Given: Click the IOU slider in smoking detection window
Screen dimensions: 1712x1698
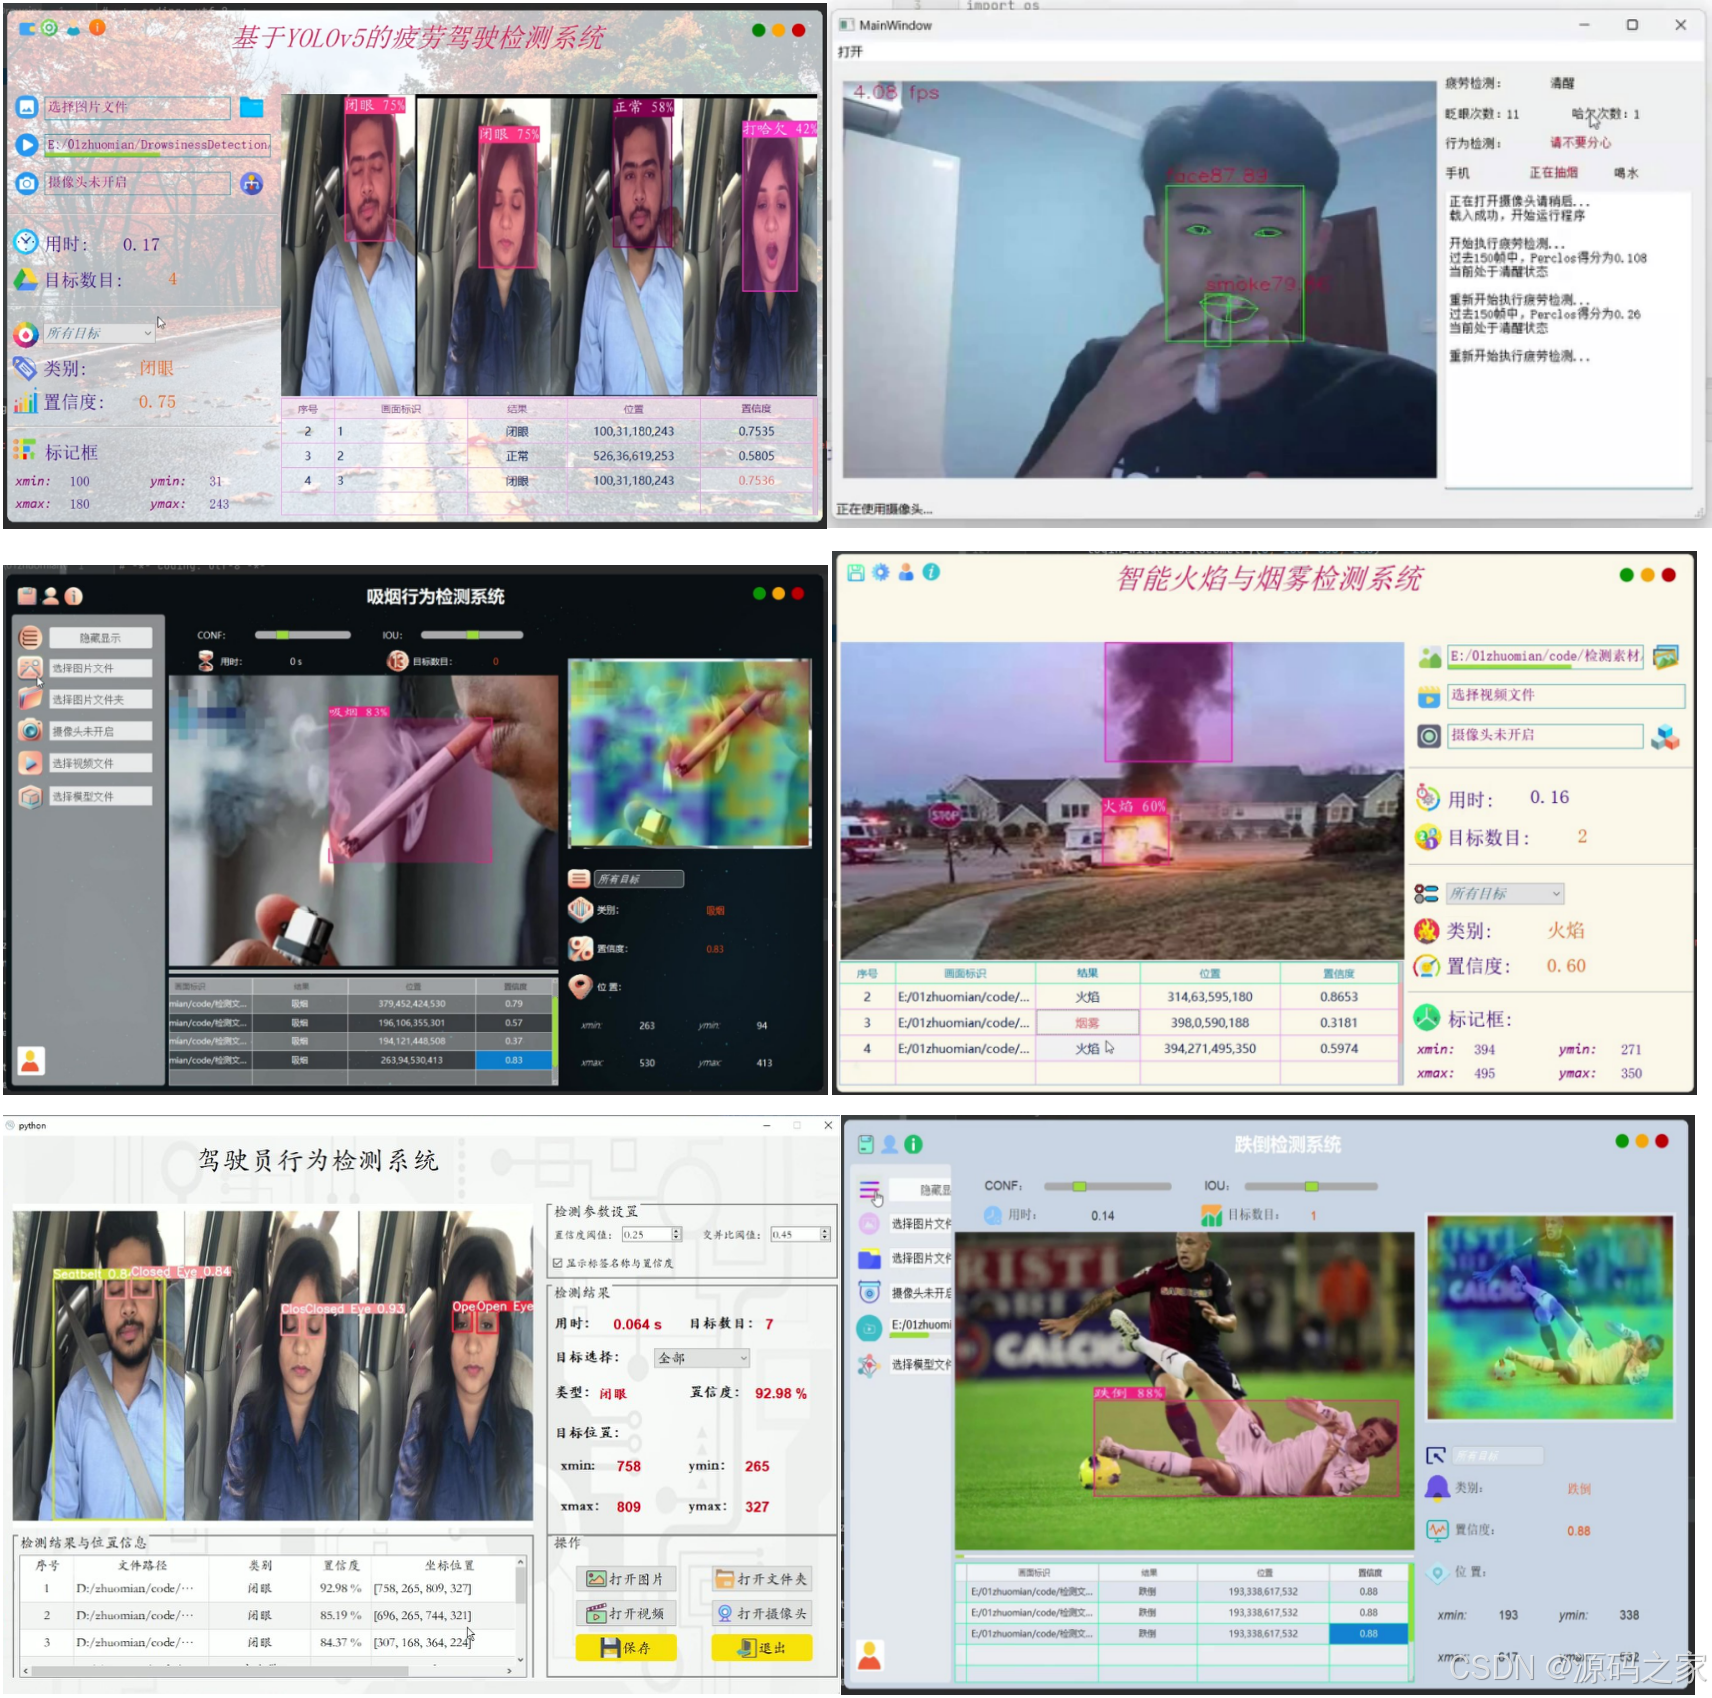Looking at the screenshot, I should [472, 635].
